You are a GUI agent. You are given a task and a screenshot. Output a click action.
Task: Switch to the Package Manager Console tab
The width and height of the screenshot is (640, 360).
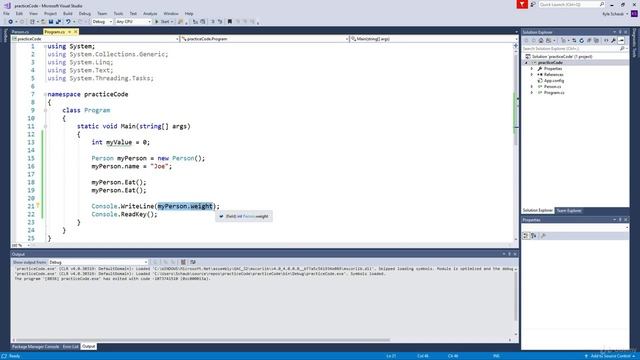click(36, 347)
